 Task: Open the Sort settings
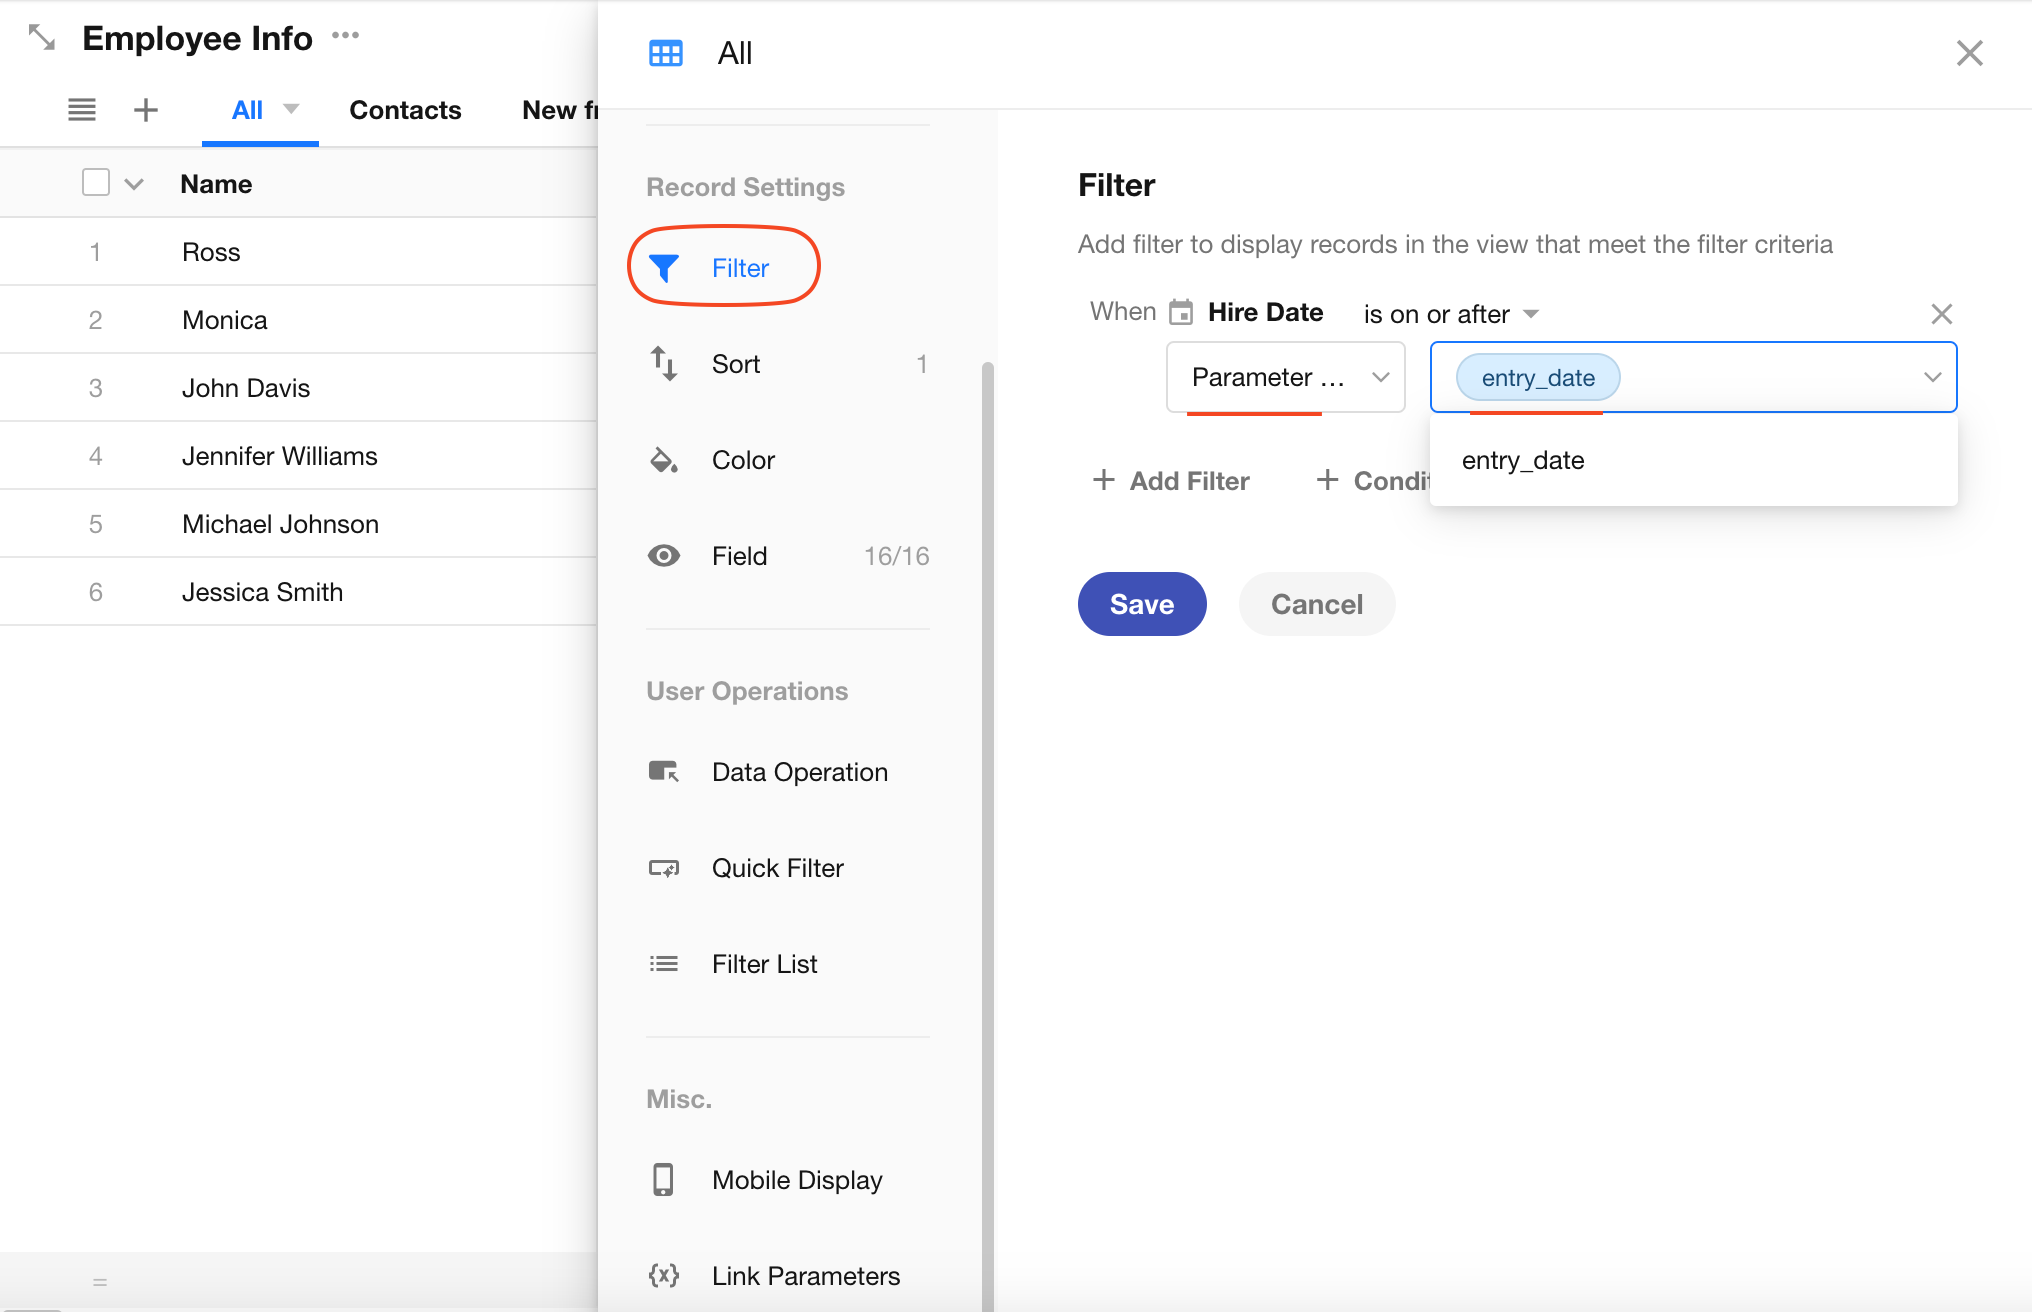coord(736,364)
